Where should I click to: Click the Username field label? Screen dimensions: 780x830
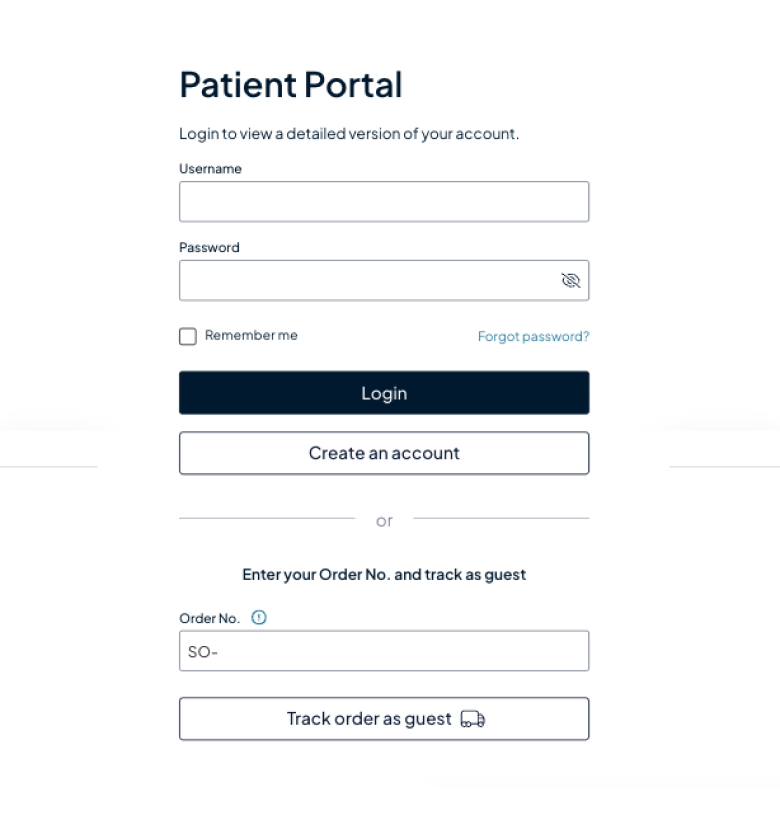[x=210, y=169]
